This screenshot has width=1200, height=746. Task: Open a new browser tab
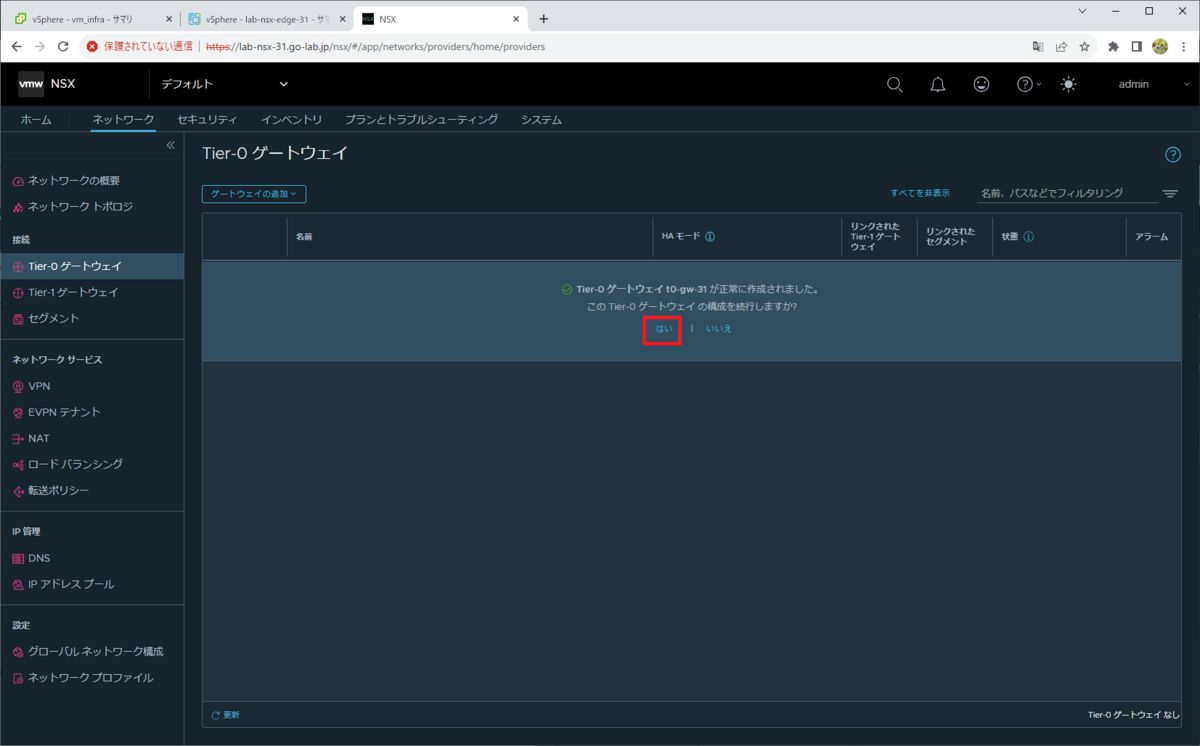(543, 19)
